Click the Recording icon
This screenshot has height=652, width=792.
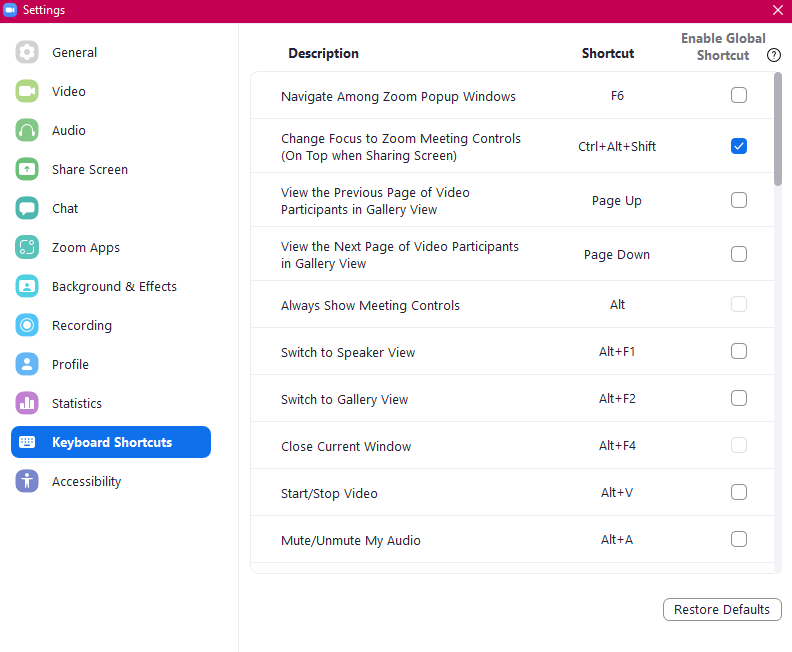coord(27,325)
